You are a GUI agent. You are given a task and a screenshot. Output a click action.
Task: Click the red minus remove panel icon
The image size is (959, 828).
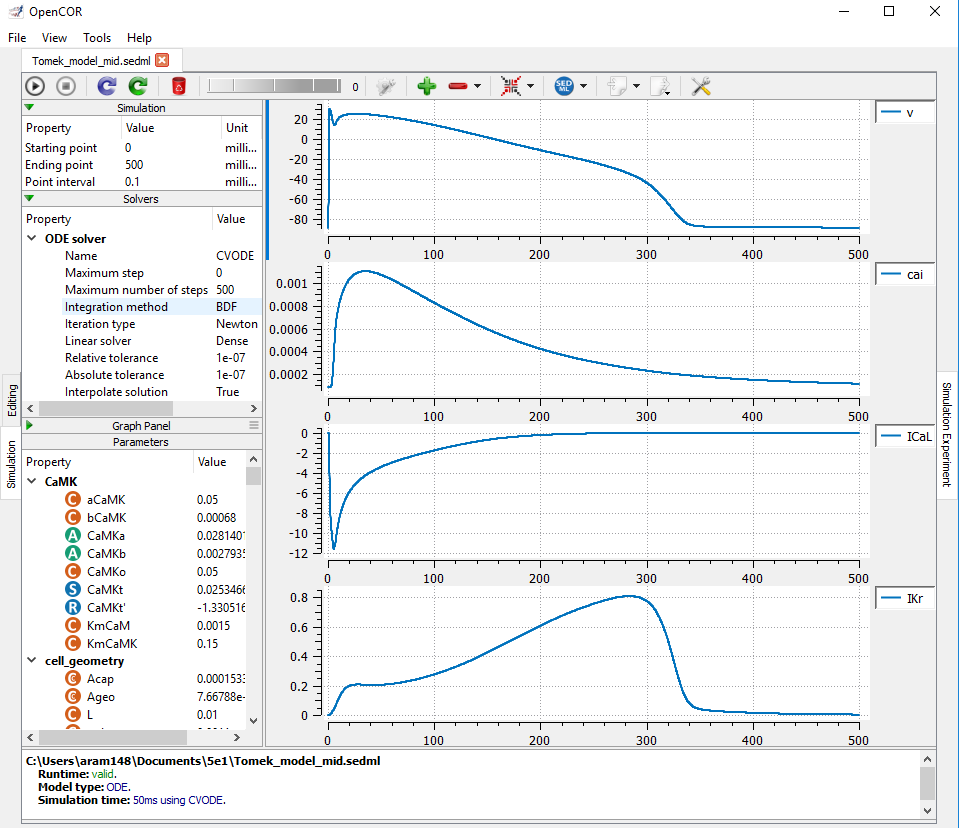click(458, 87)
